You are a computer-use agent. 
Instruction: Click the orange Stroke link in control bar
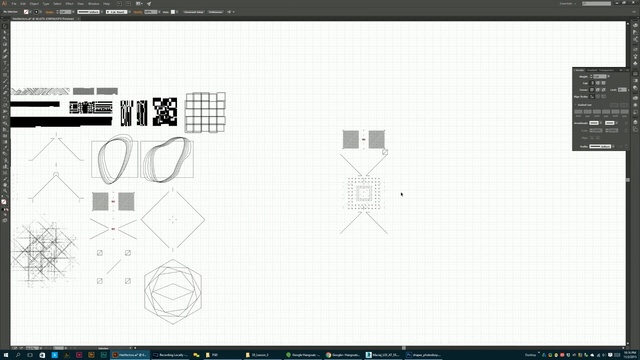pyautogui.click(x=49, y=12)
